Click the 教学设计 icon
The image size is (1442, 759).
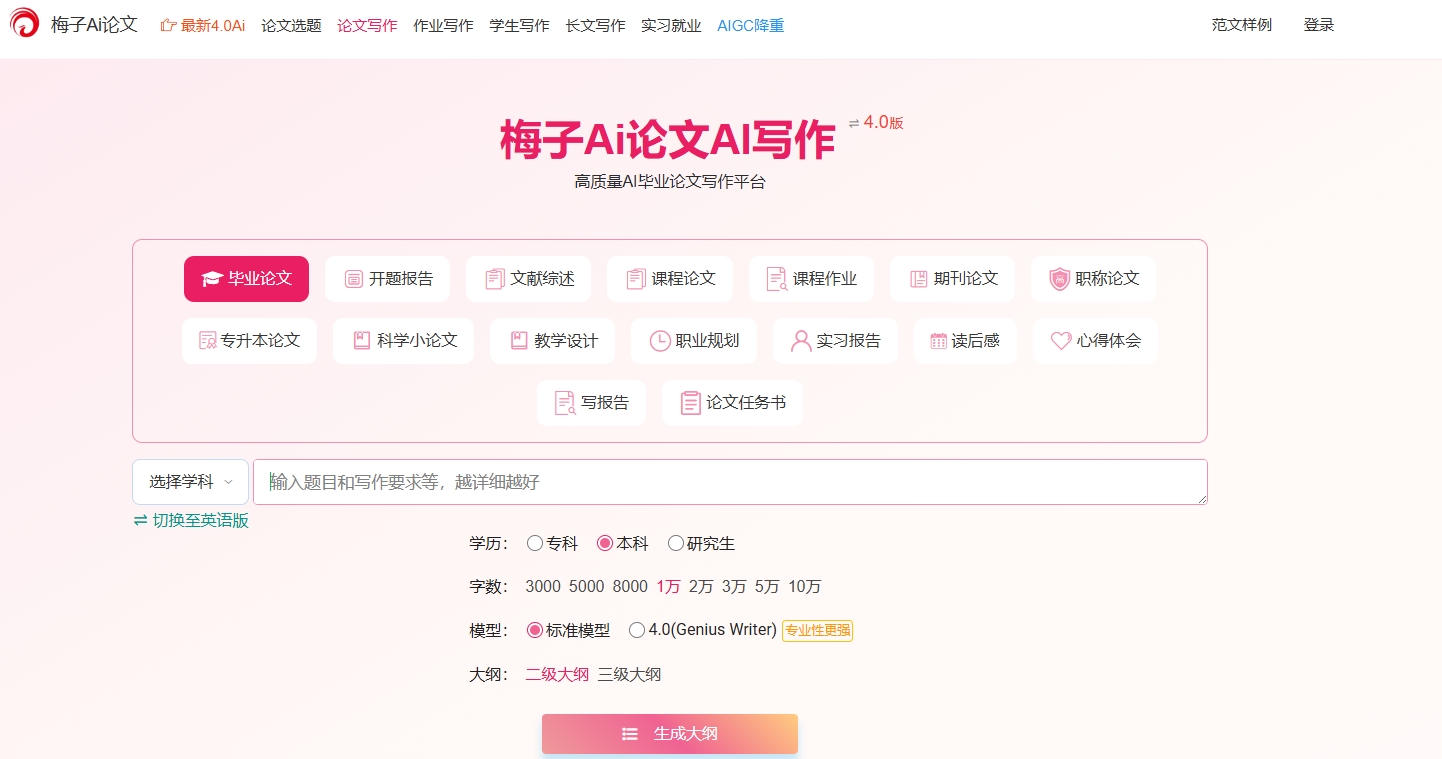519,341
